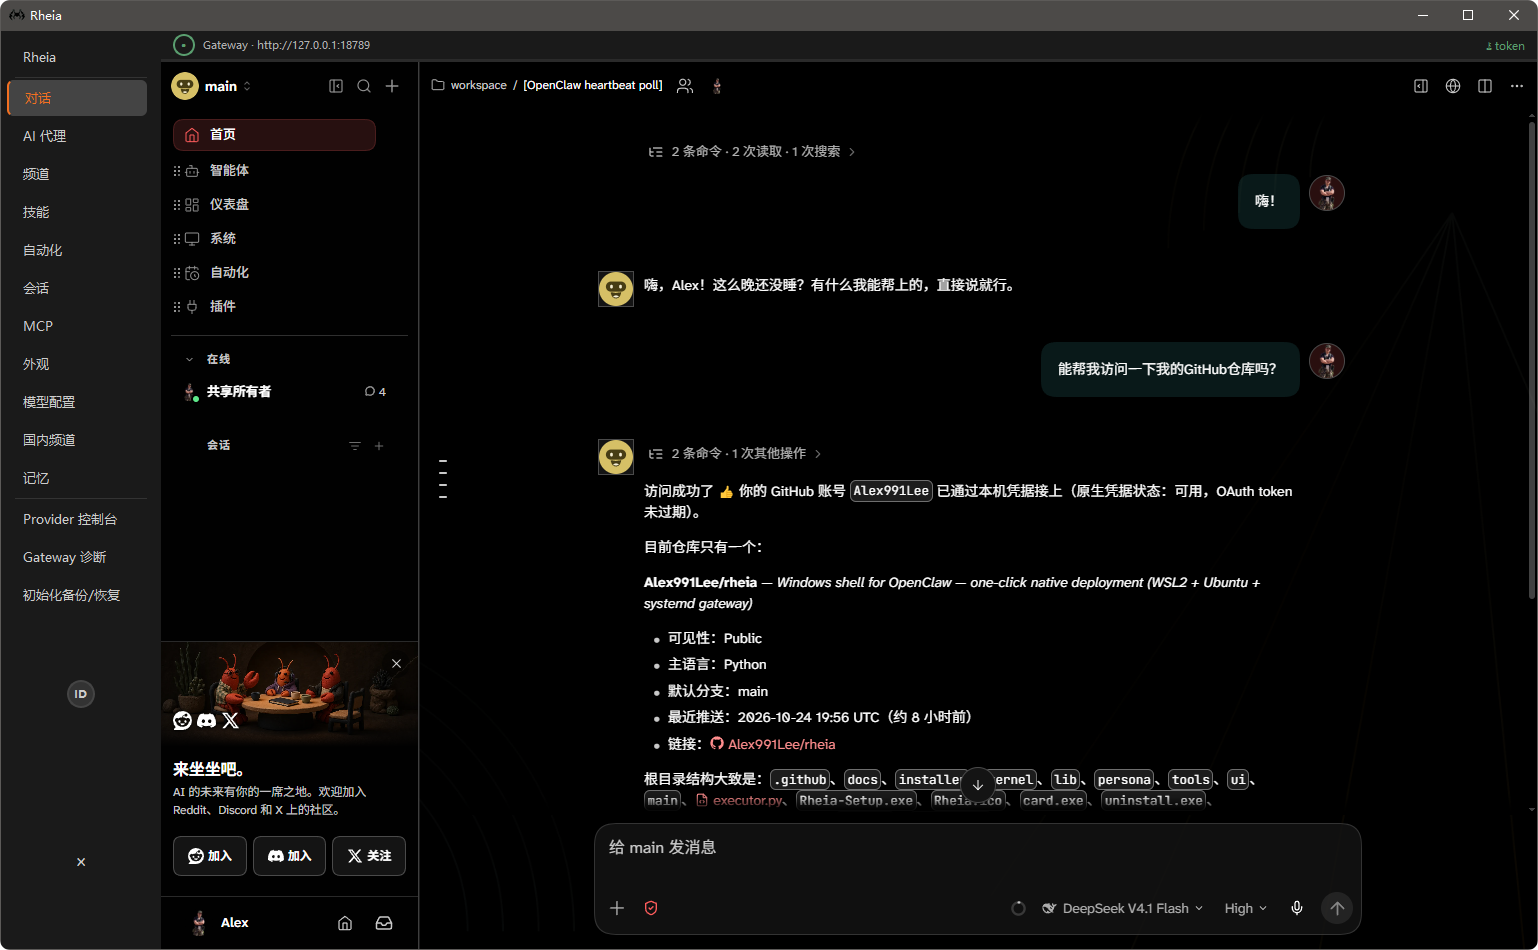Click the red shield icon in composer

(x=651, y=908)
